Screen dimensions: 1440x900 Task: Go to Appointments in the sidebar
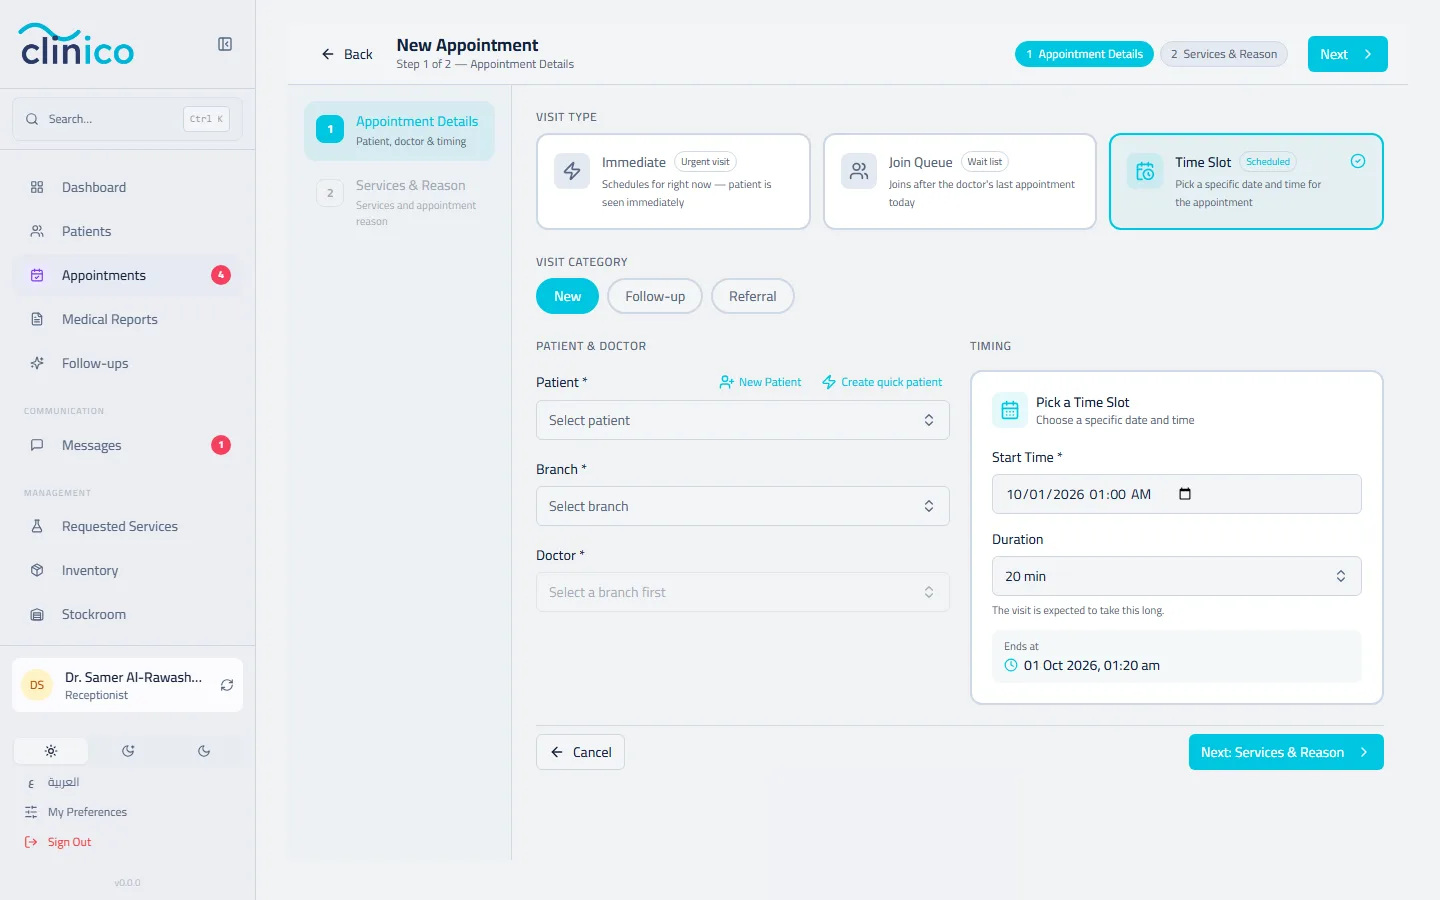[x=127, y=275]
